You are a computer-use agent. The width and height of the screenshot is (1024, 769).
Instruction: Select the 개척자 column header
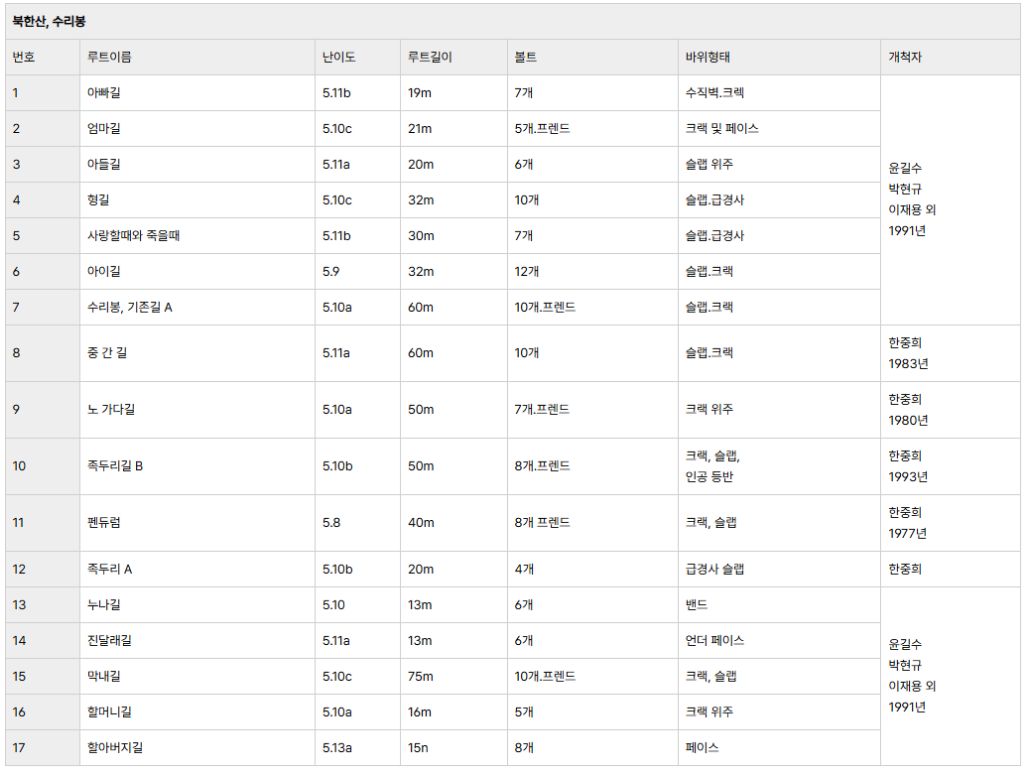(x=905, y=57)
